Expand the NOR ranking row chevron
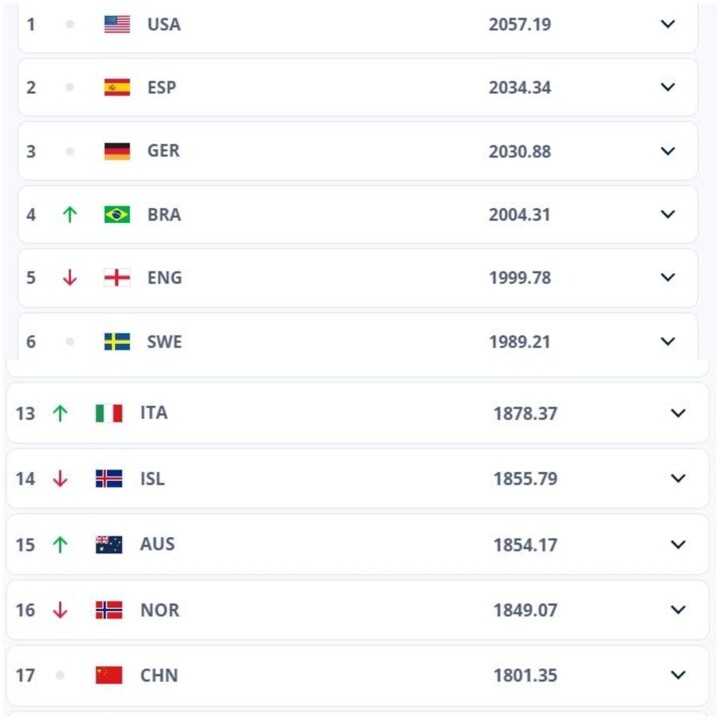The width and height of the screenshot is (720, 720). [678, 610]
